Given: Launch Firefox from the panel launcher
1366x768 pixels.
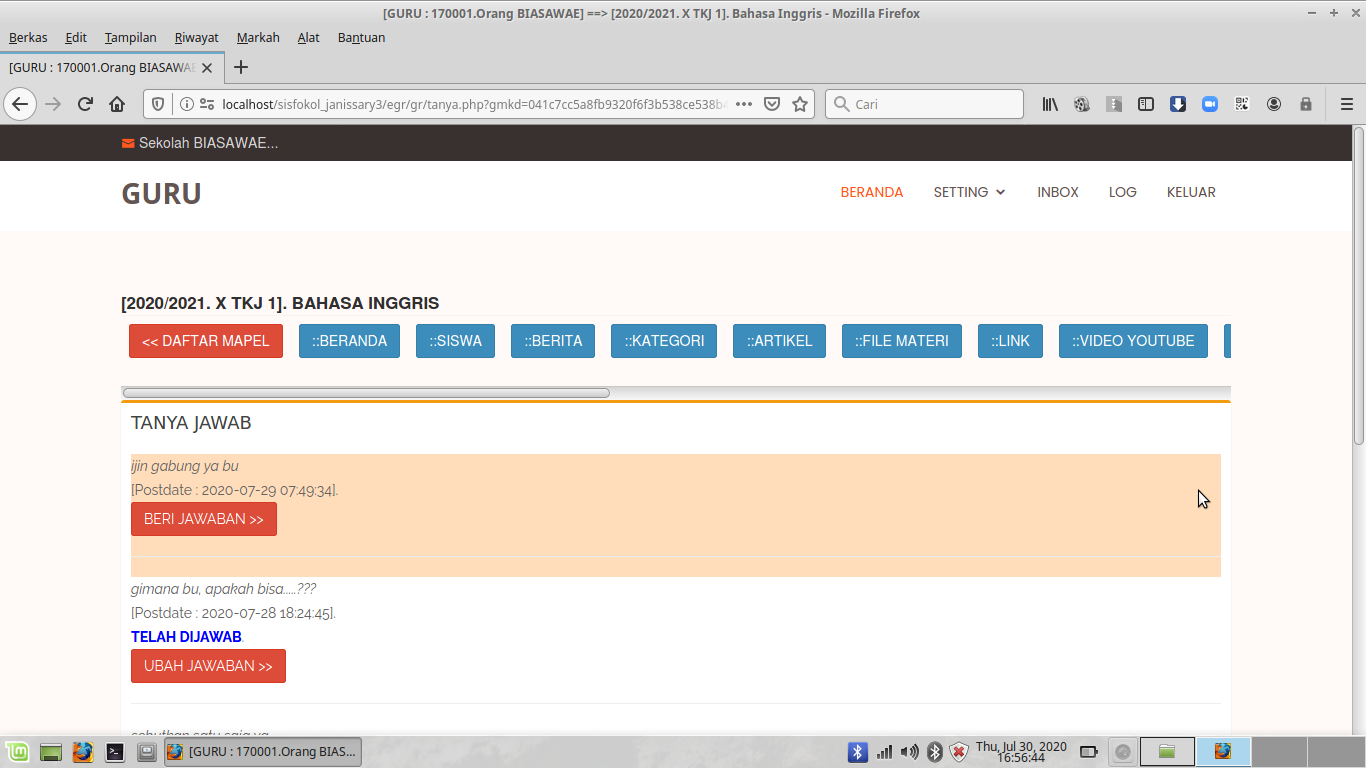Looking at the screenshot, I should tap(83, 751).
